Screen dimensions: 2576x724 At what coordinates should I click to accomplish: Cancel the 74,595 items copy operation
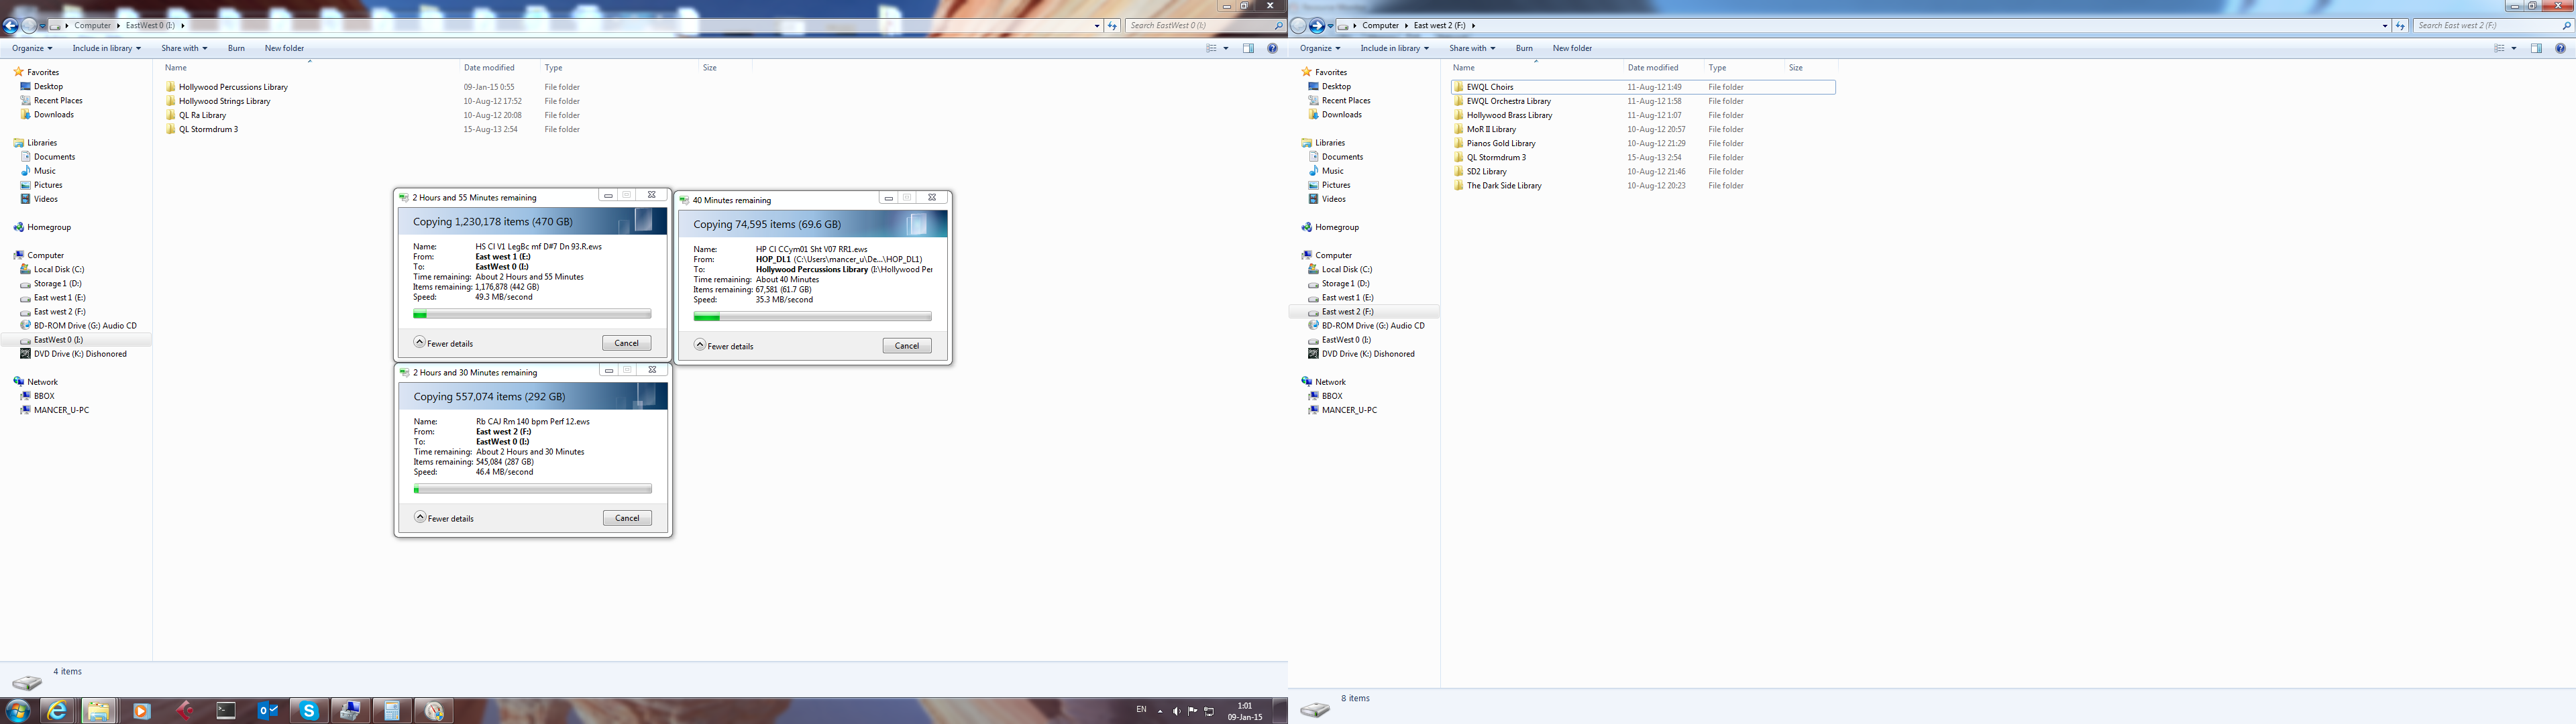(907, 346)
